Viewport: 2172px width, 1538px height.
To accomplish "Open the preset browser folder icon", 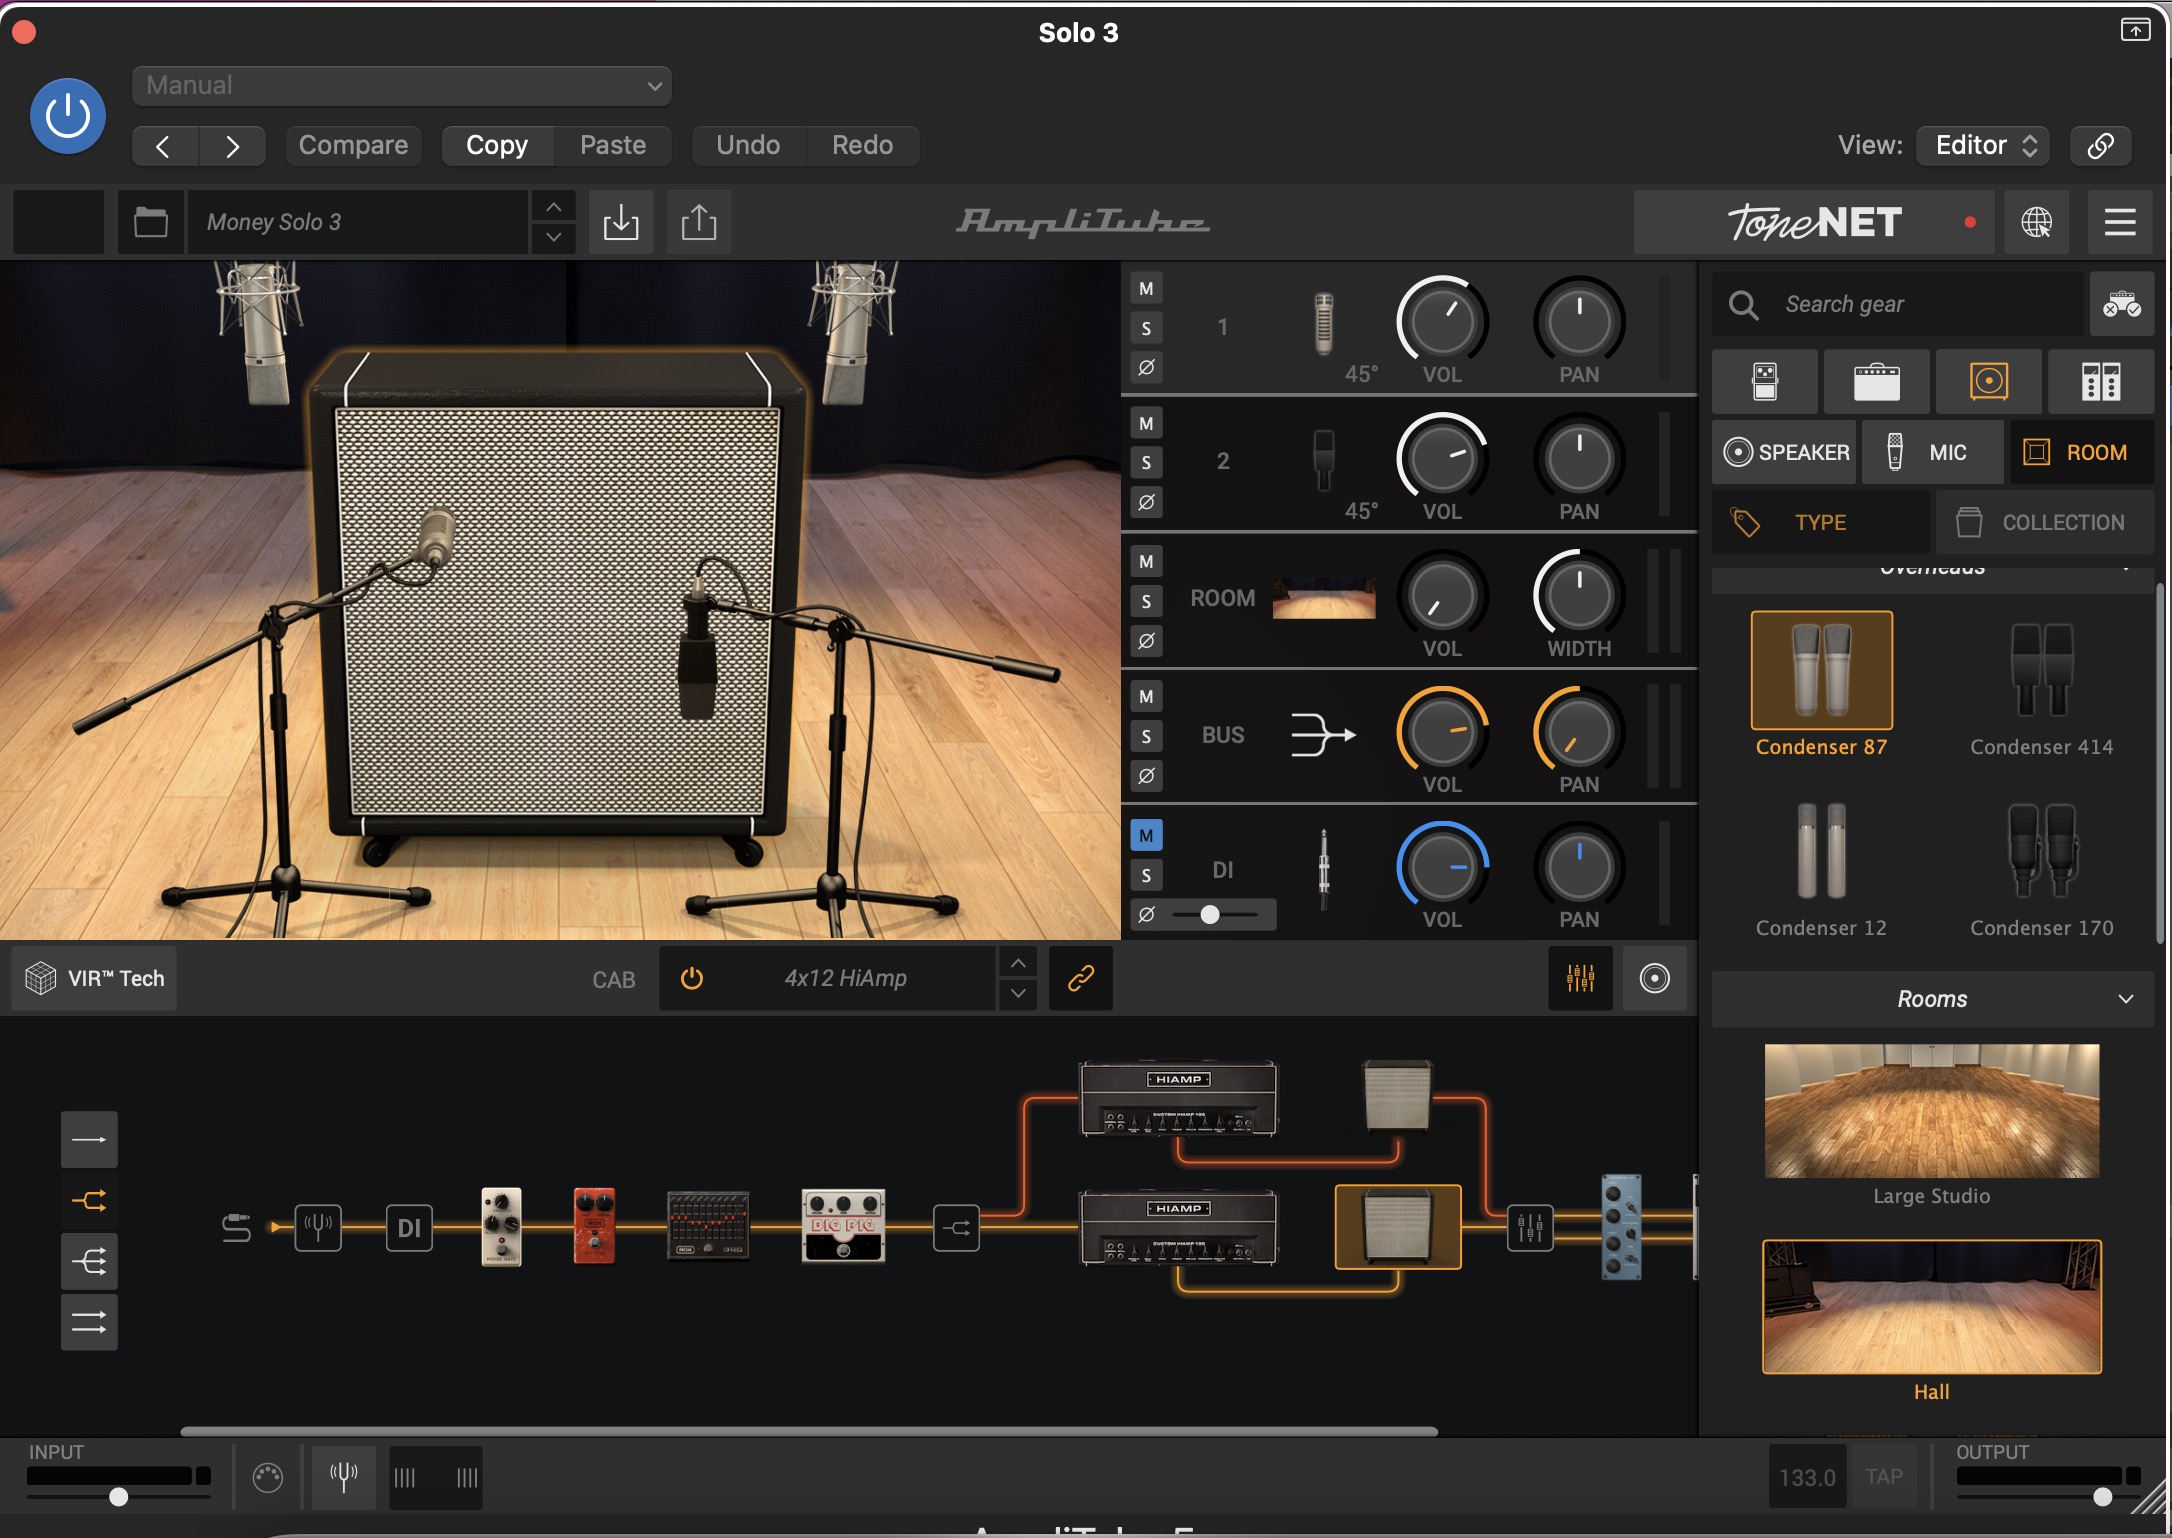I will [x=150, y=222].
